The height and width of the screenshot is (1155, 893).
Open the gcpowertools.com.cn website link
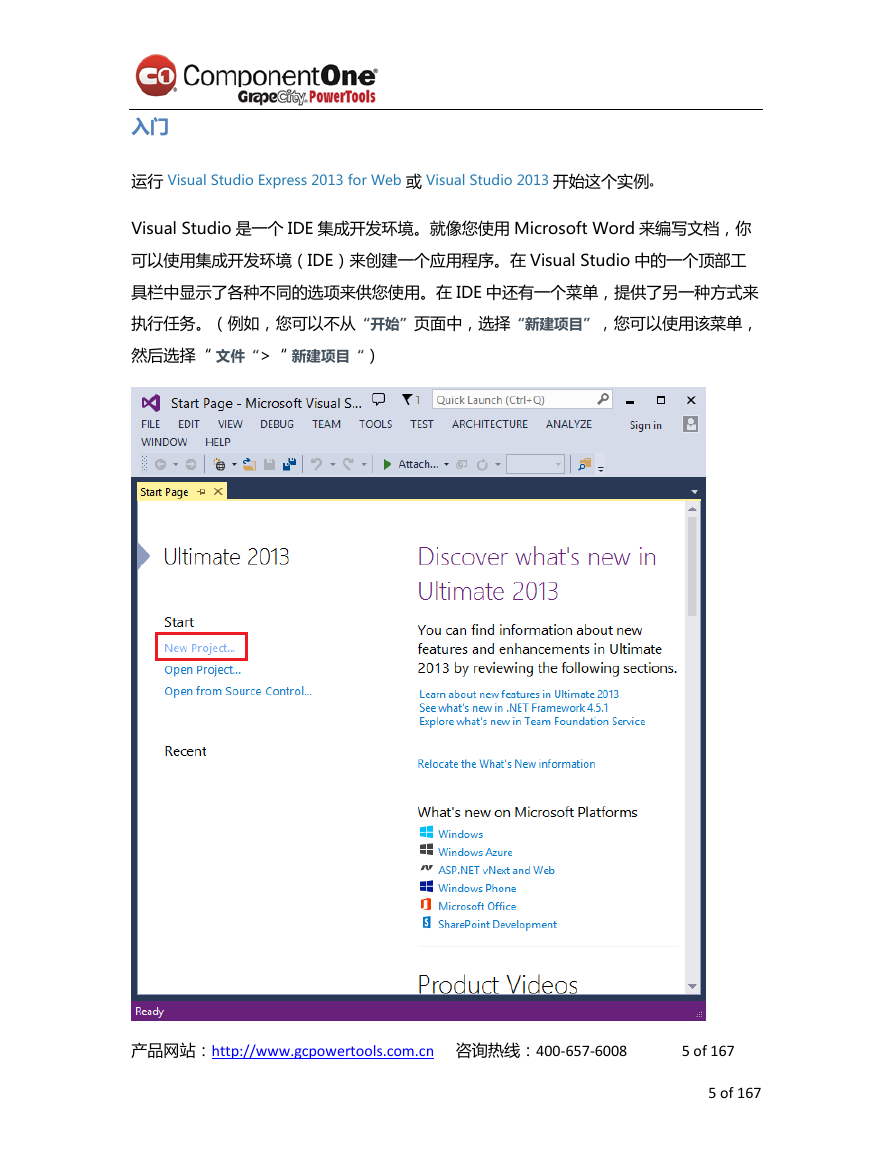click(323, 1051)
